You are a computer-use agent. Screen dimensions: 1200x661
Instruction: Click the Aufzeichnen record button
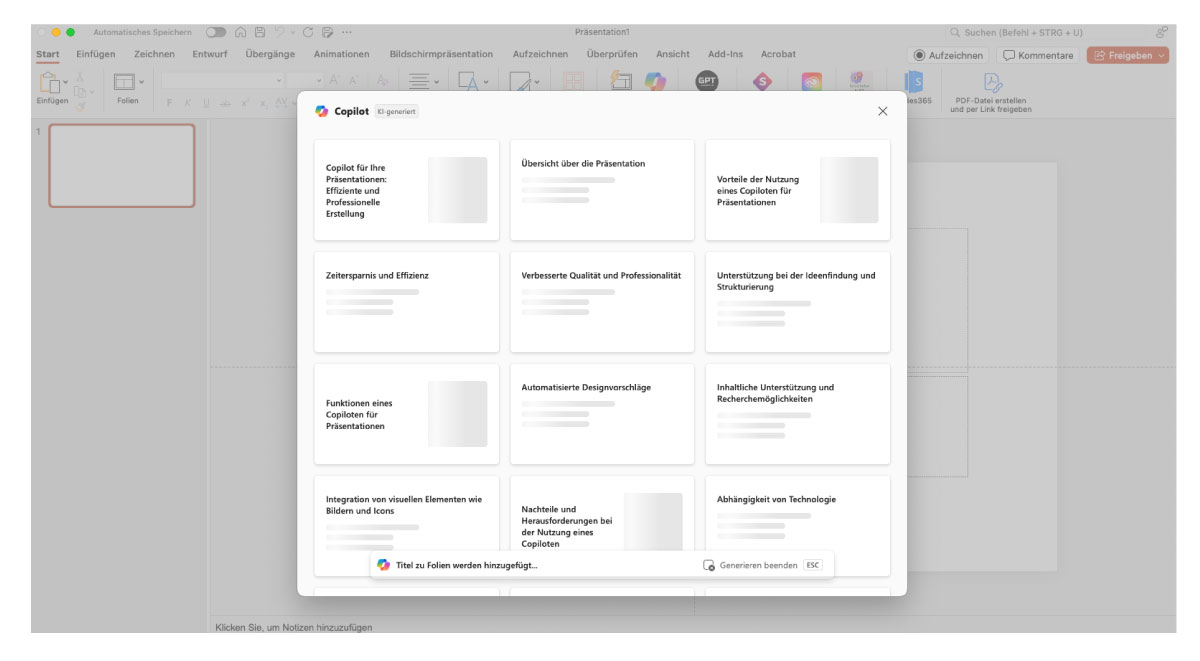(948, 55)
